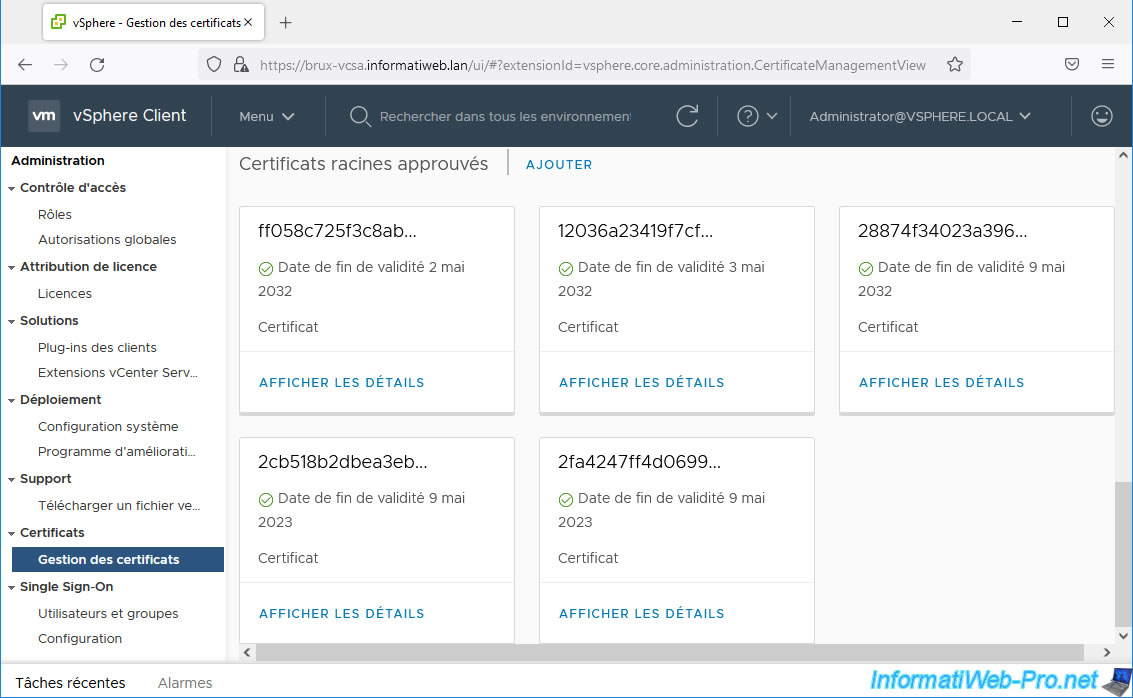Click the Pocket save icon
The width and height of the screenshot is (1133, 698).
pos(1071,64)
